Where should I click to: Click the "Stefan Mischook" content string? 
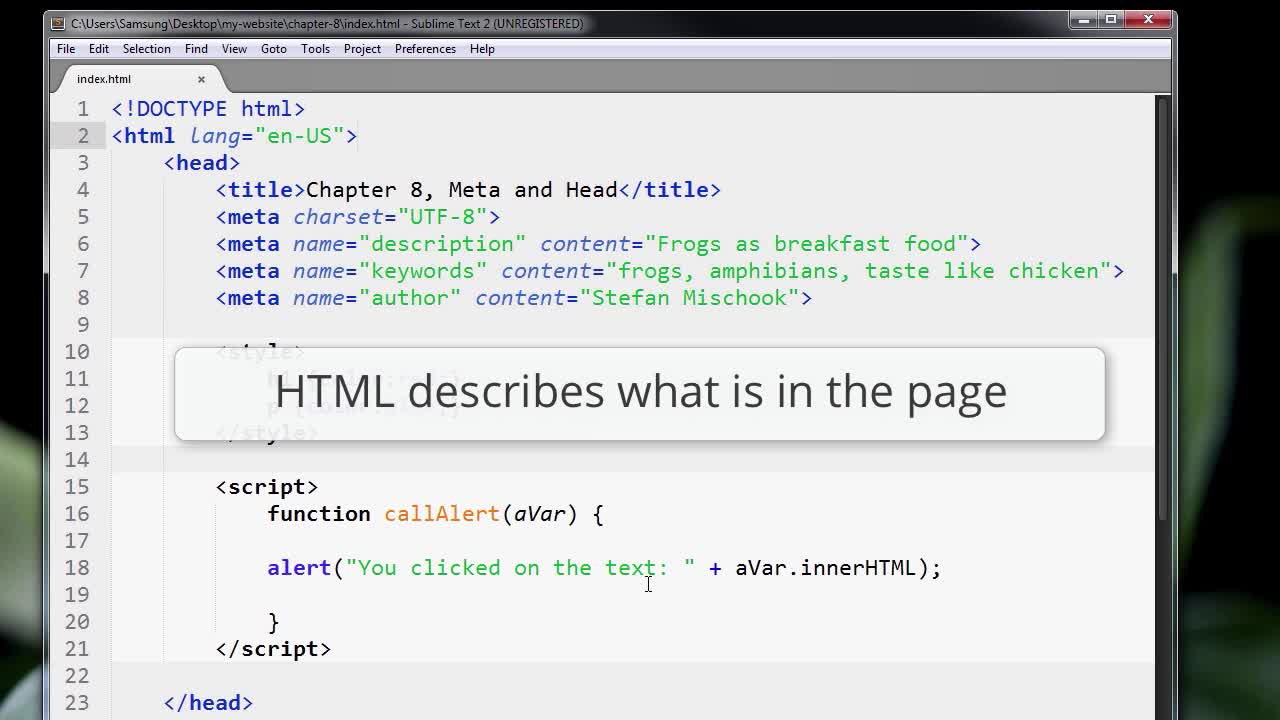point(690,298)
